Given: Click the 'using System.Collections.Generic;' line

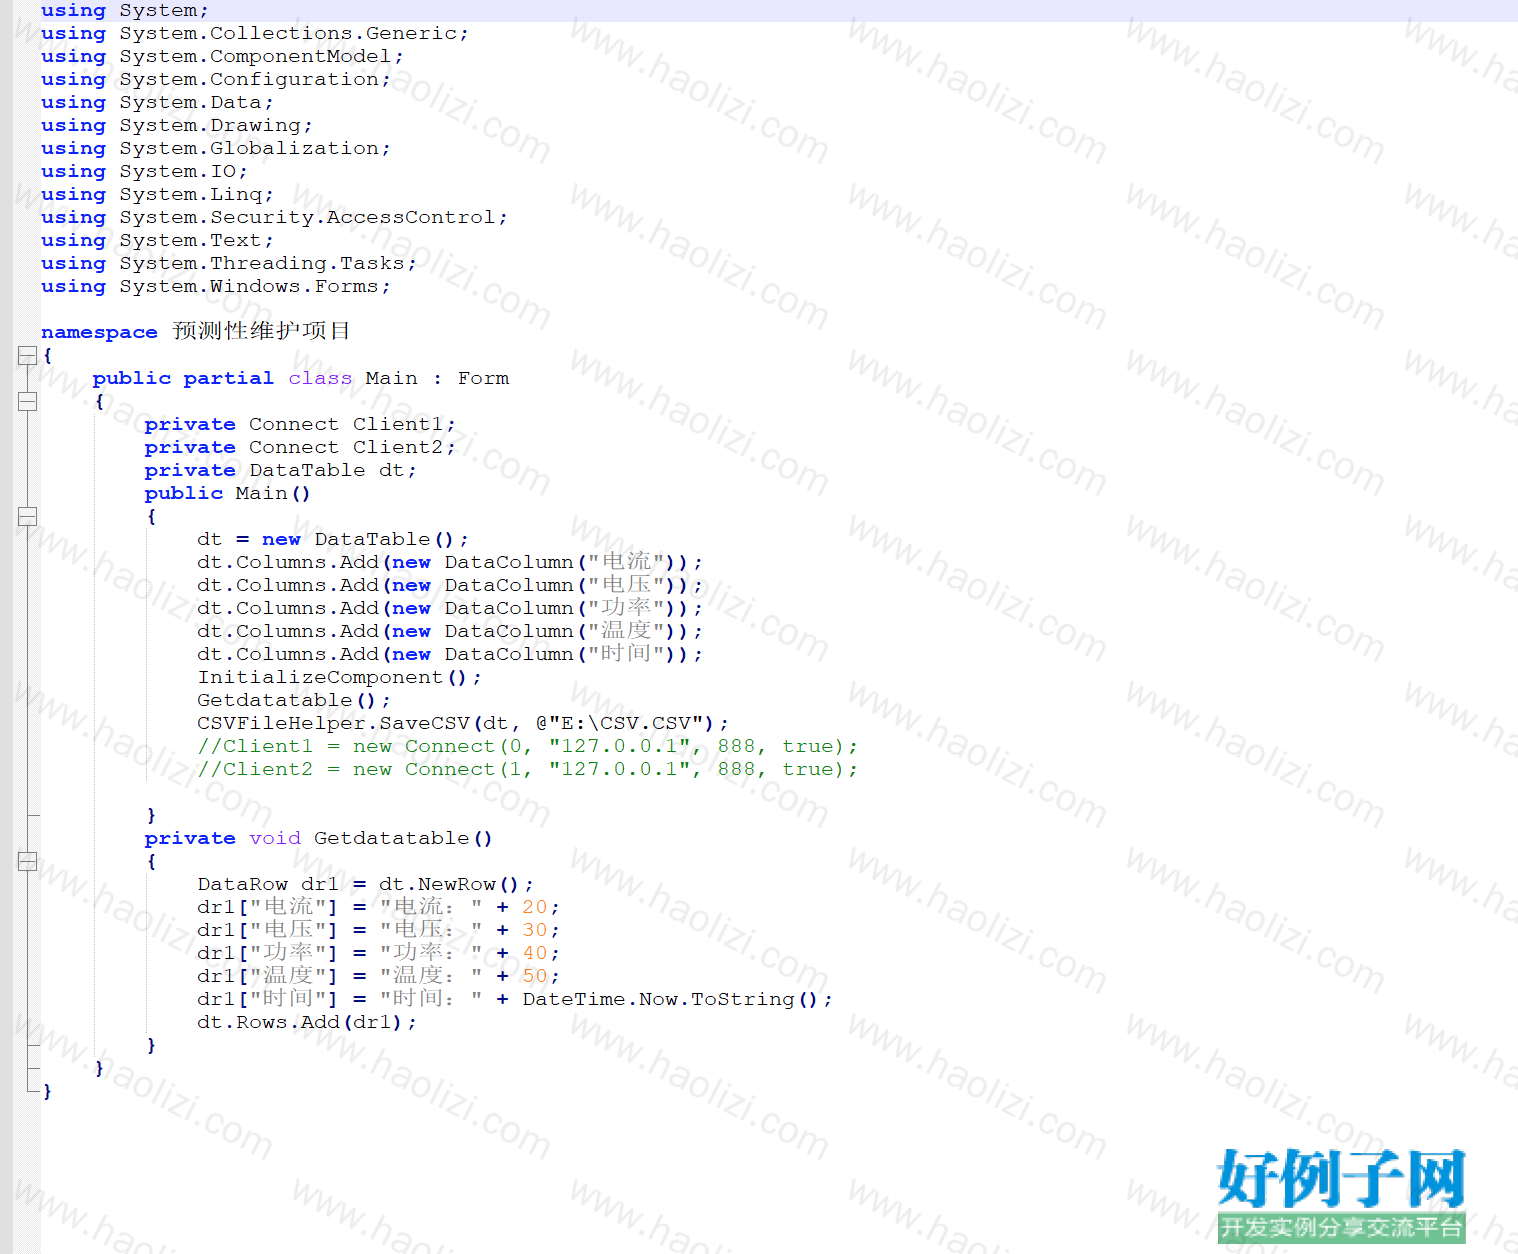Looking at the screenshot, I should click(254, 33).
